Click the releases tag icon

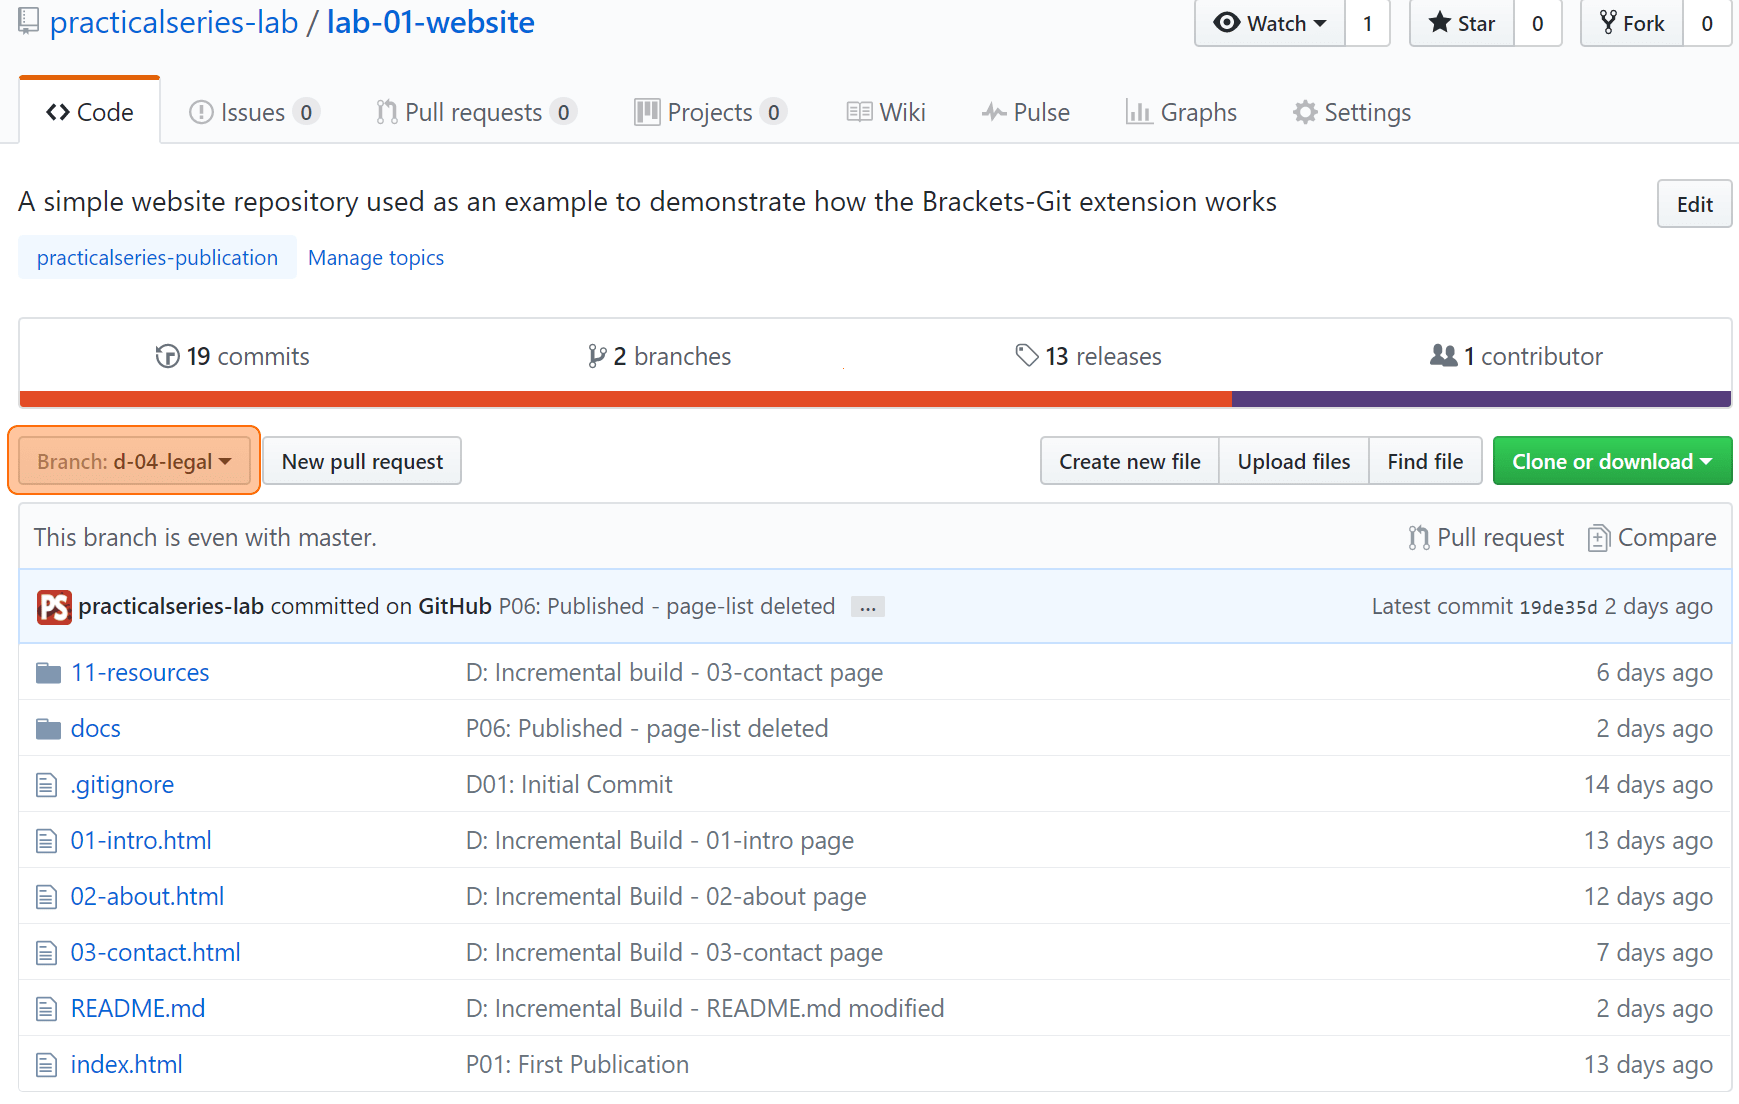1026,356
